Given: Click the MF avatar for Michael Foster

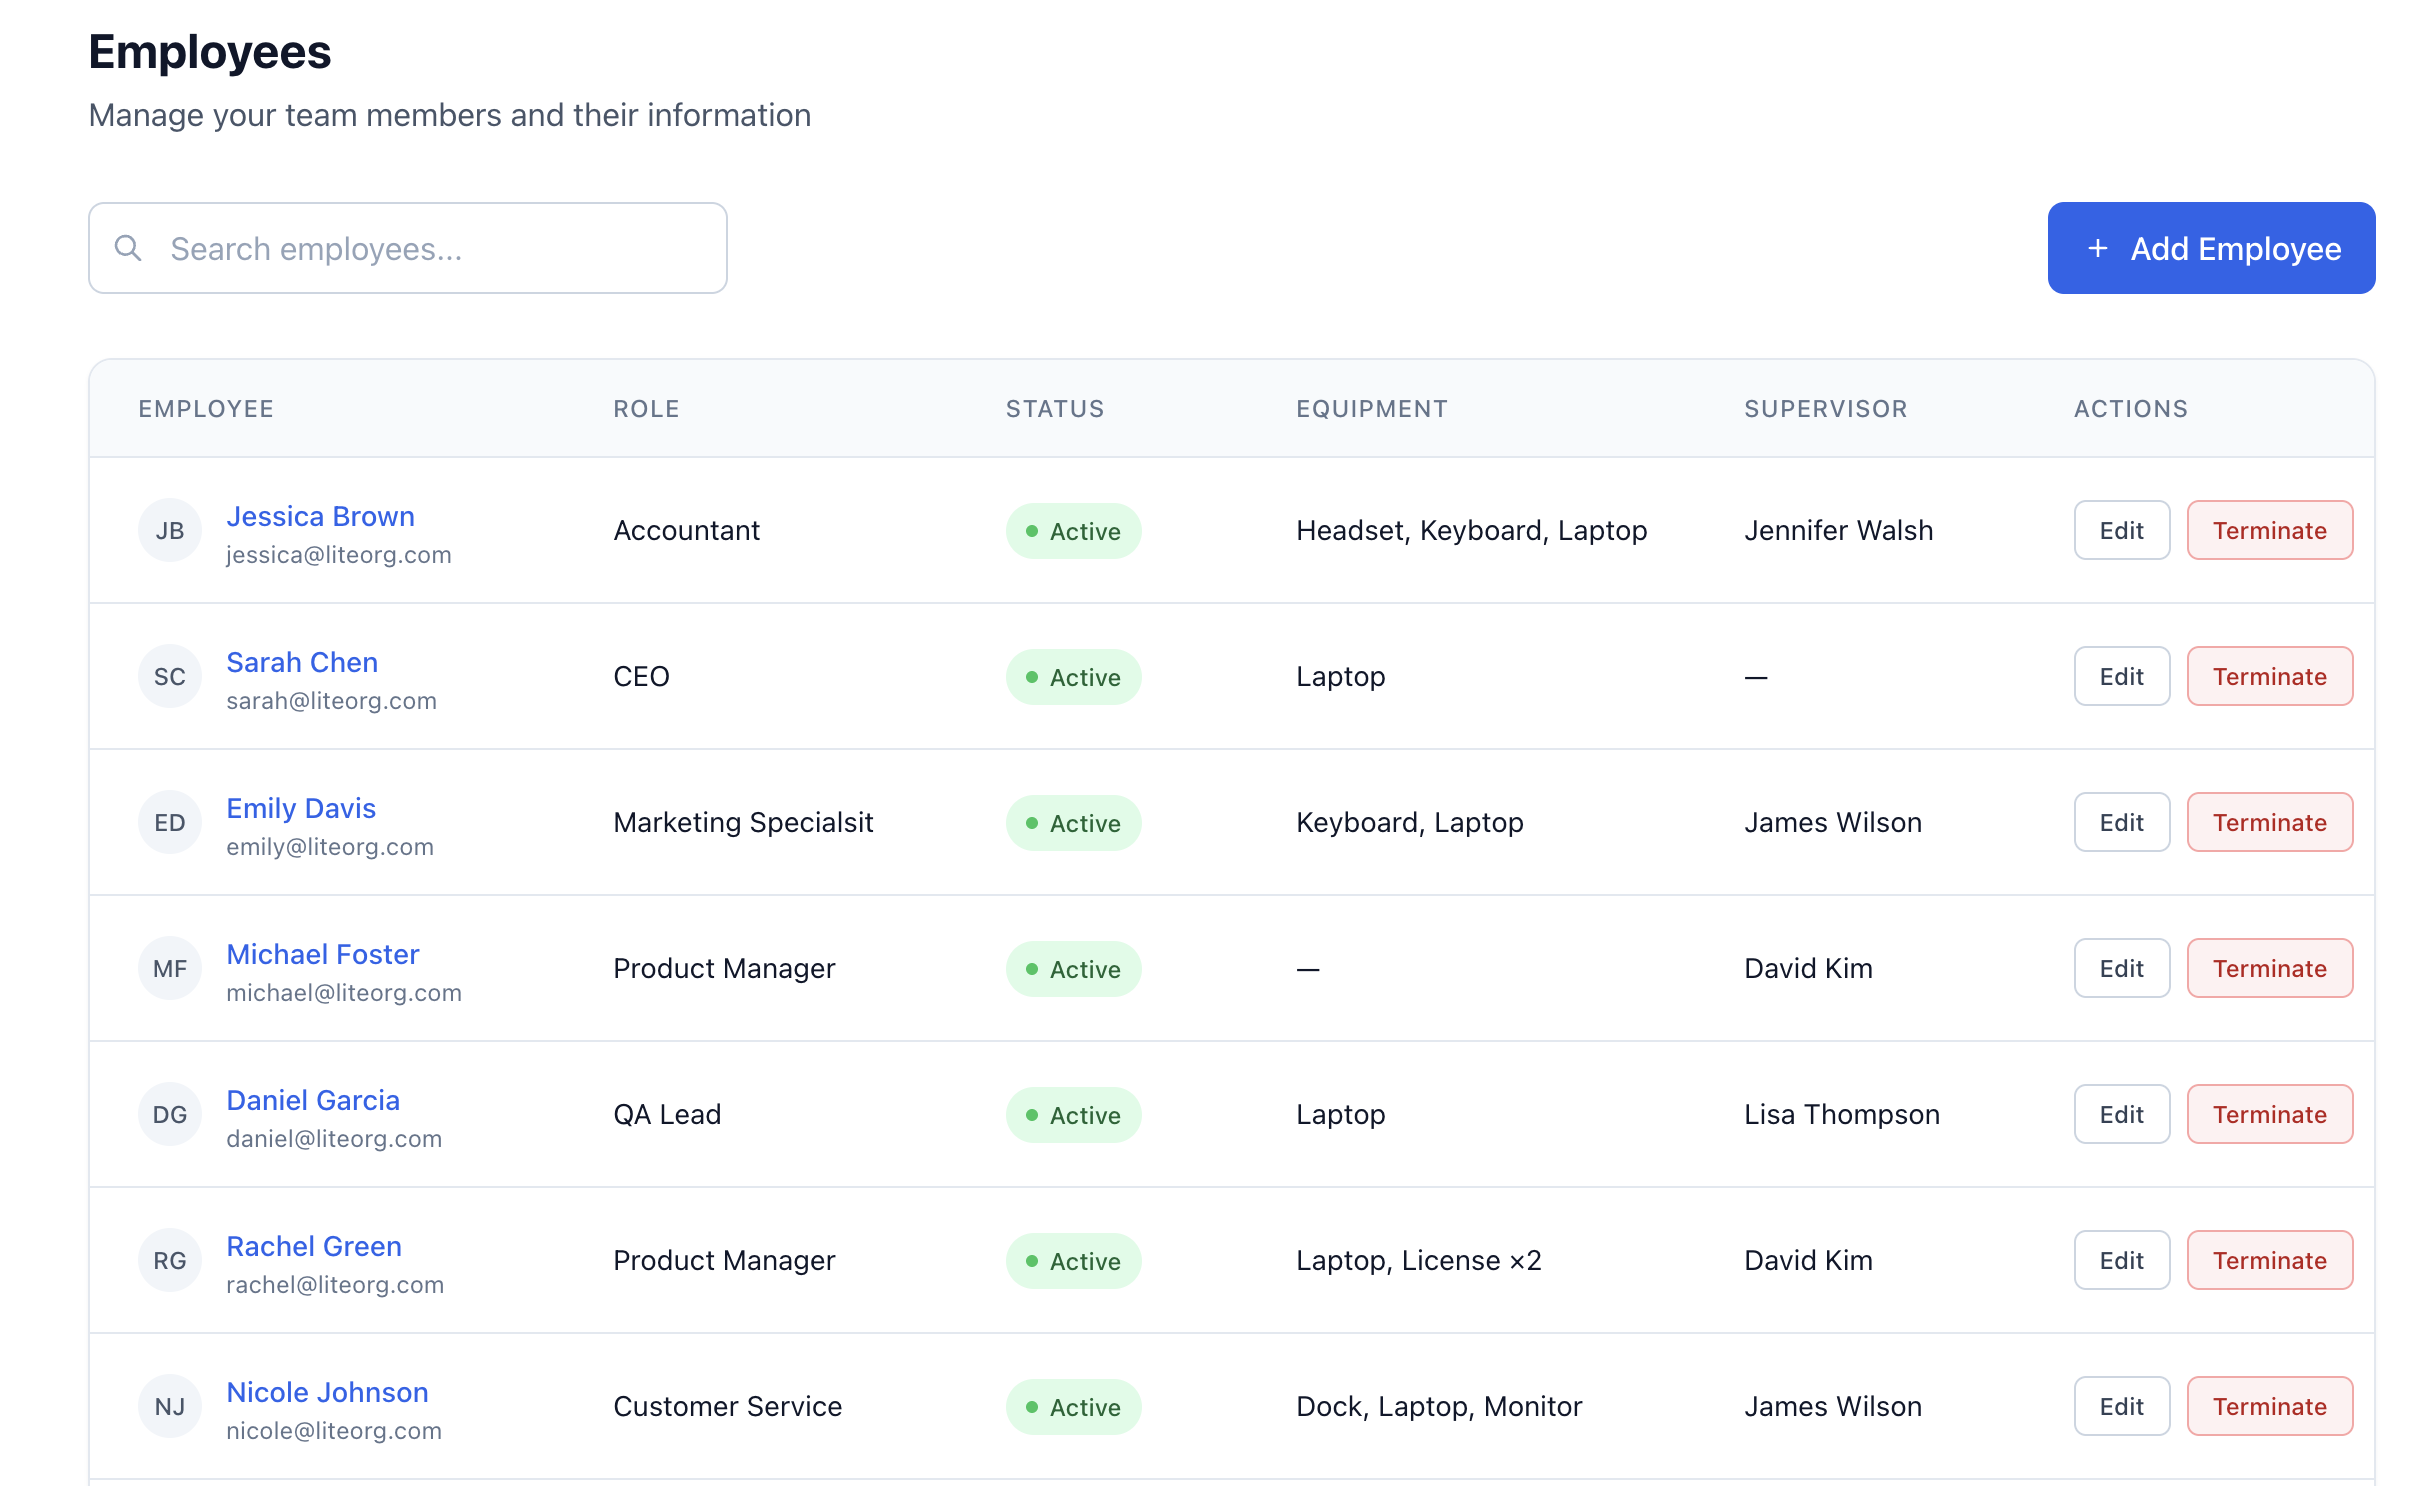Looking at the screenshot, I should 170,968.
